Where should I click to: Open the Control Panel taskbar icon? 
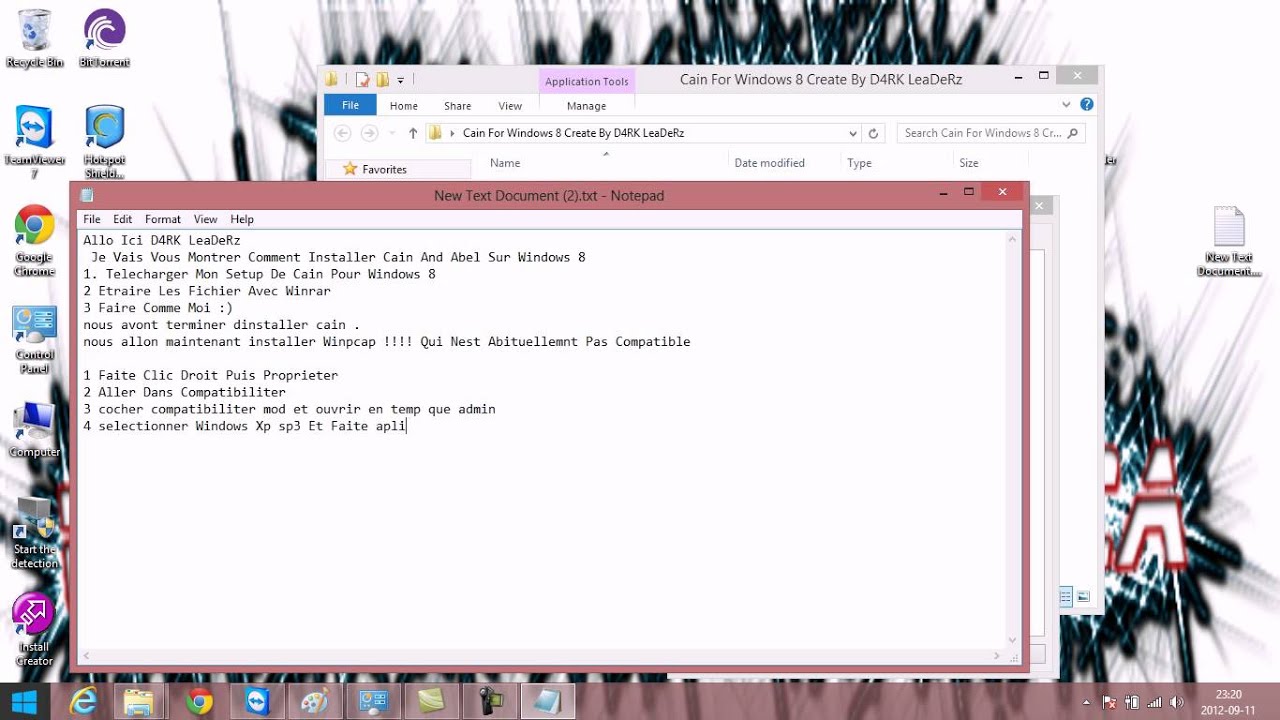coord(373,701)
